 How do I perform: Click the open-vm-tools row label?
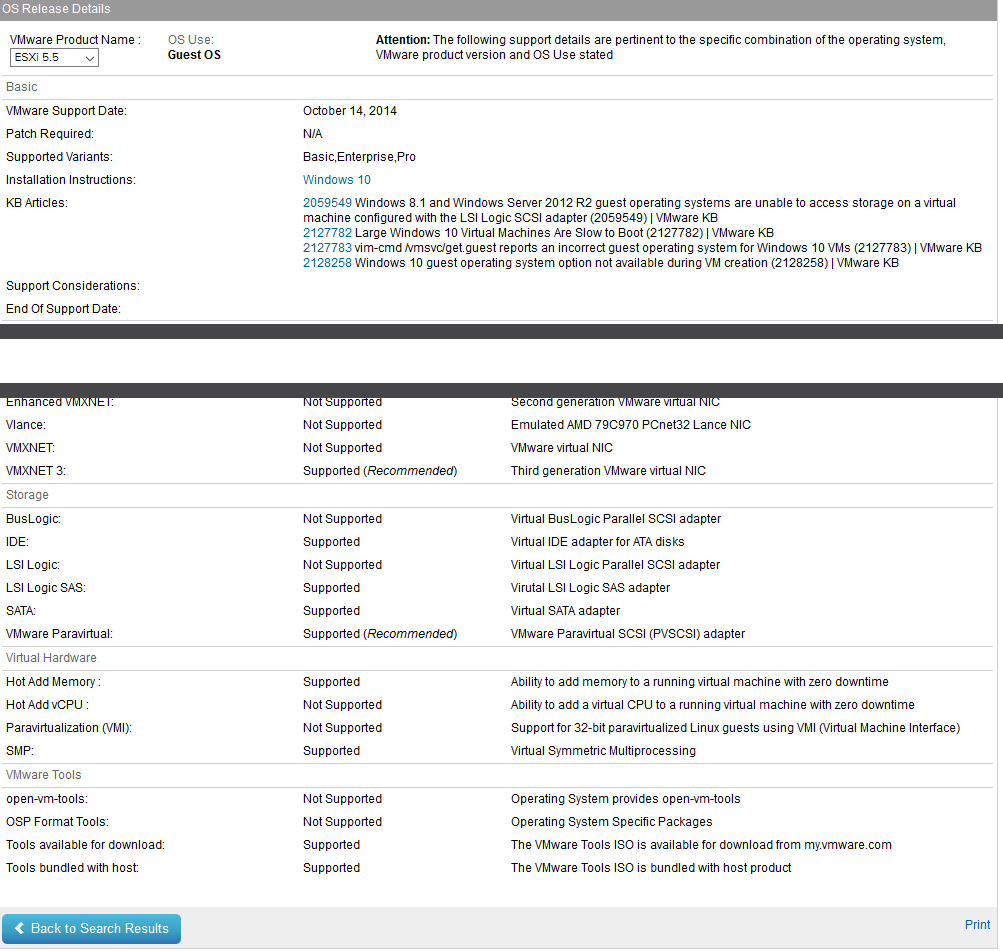[x=47, y=799]
